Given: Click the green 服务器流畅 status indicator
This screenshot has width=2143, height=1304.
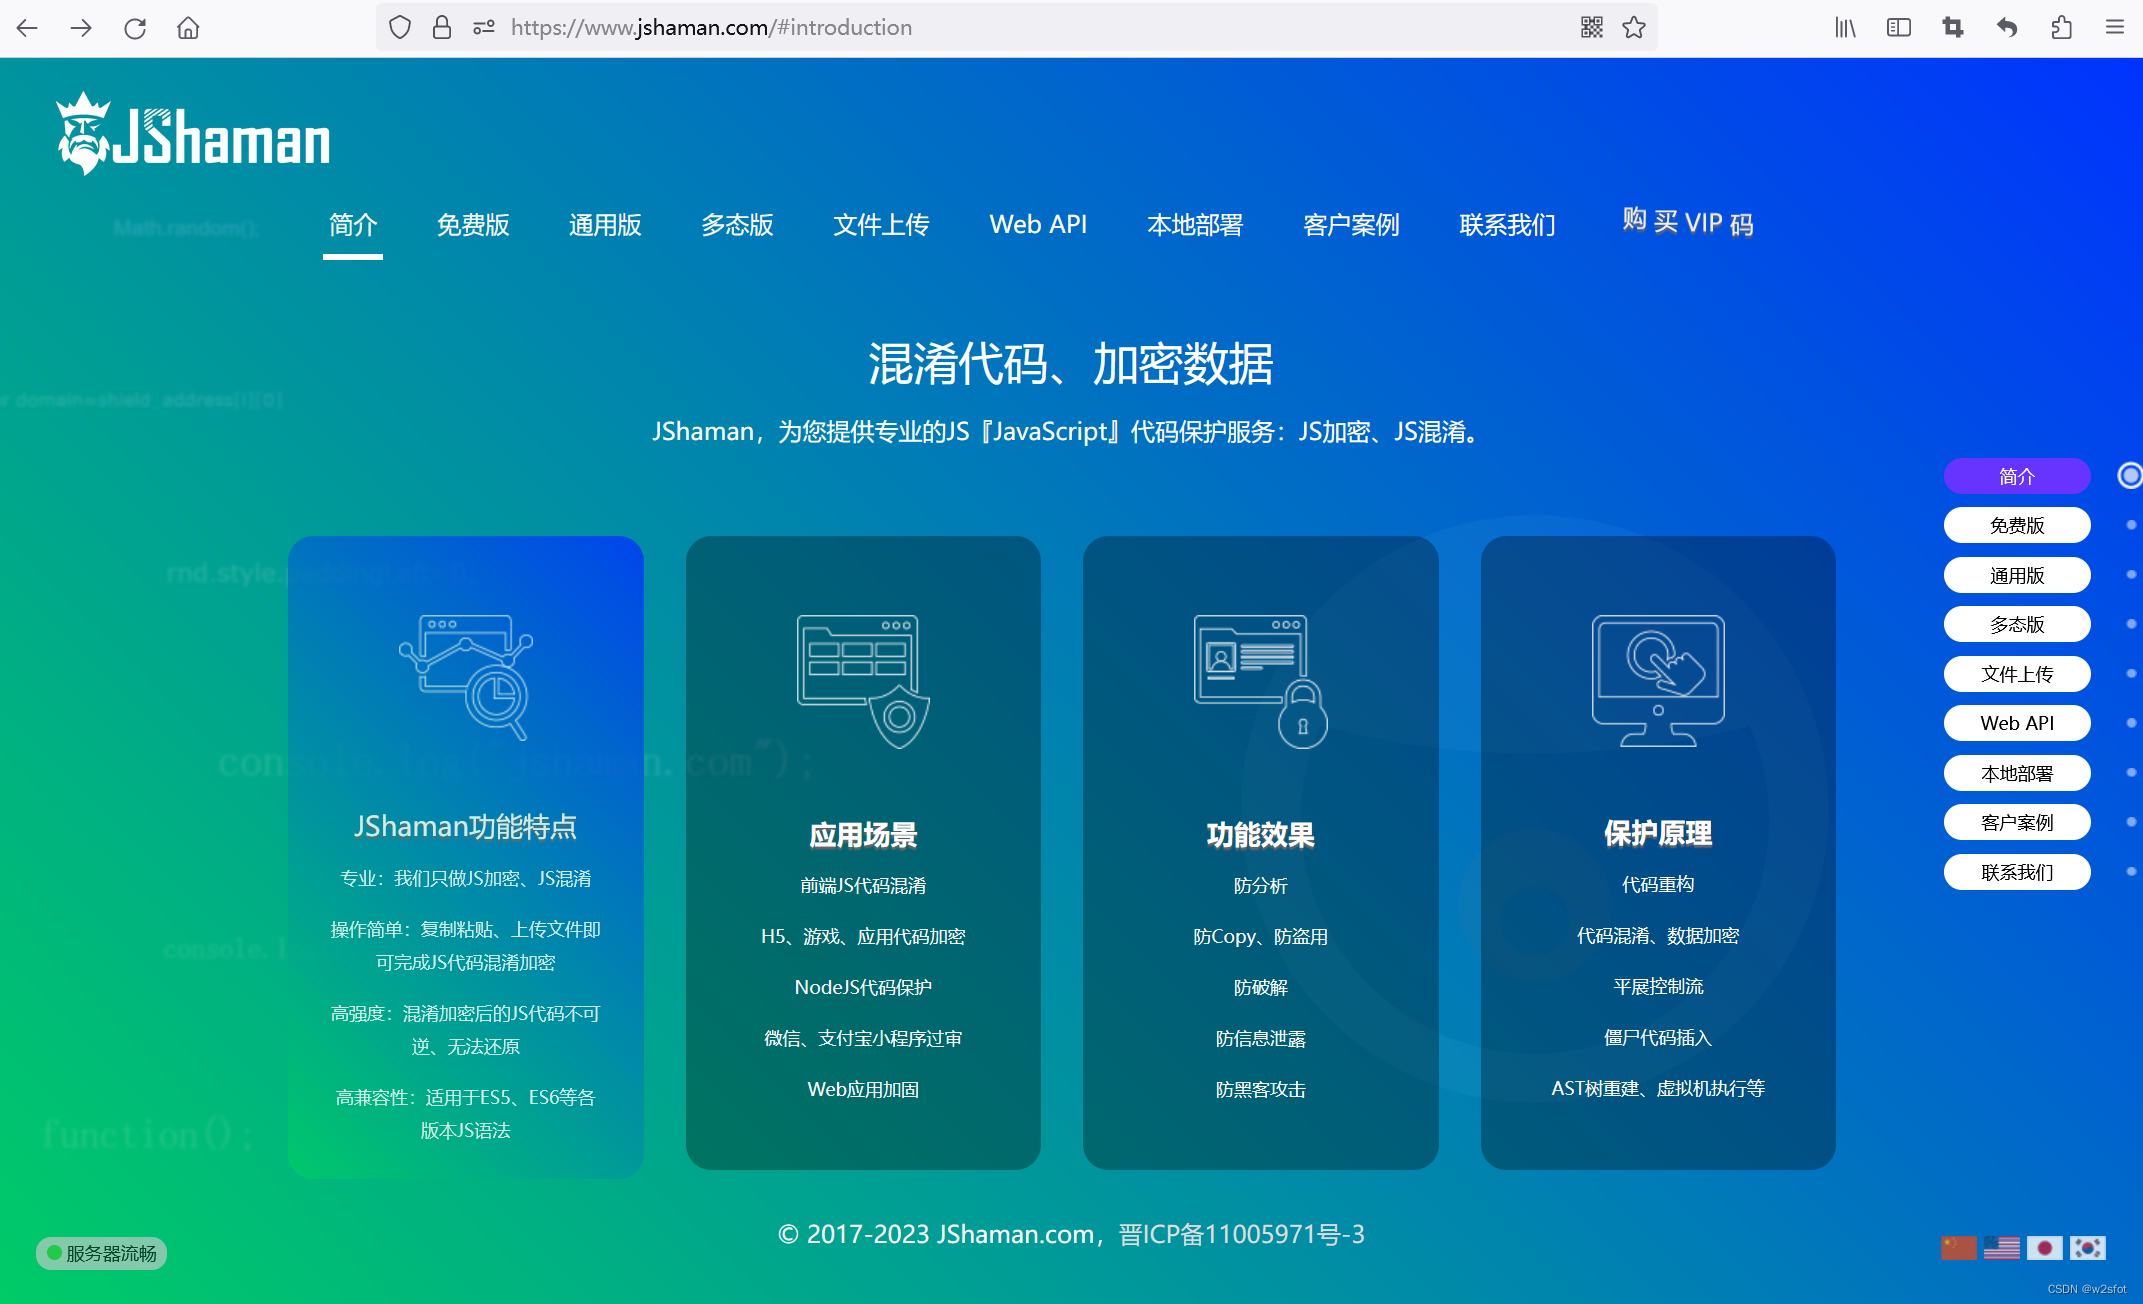Looking at the screenshot, I should (x=101, y=1253).
